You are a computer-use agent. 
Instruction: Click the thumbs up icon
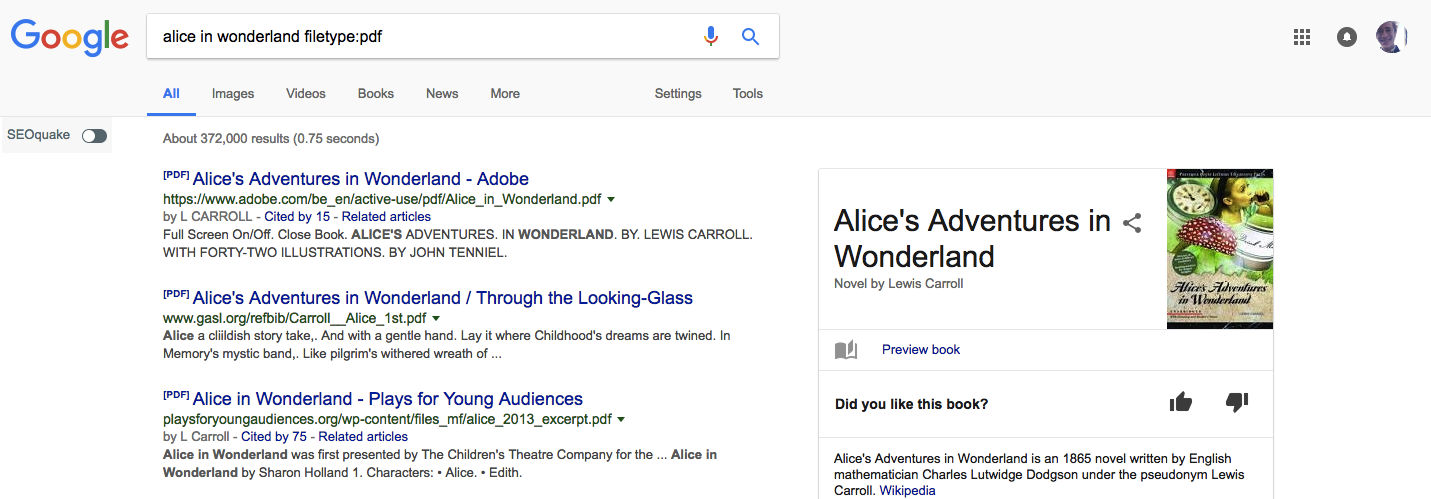coord(1181,403)
